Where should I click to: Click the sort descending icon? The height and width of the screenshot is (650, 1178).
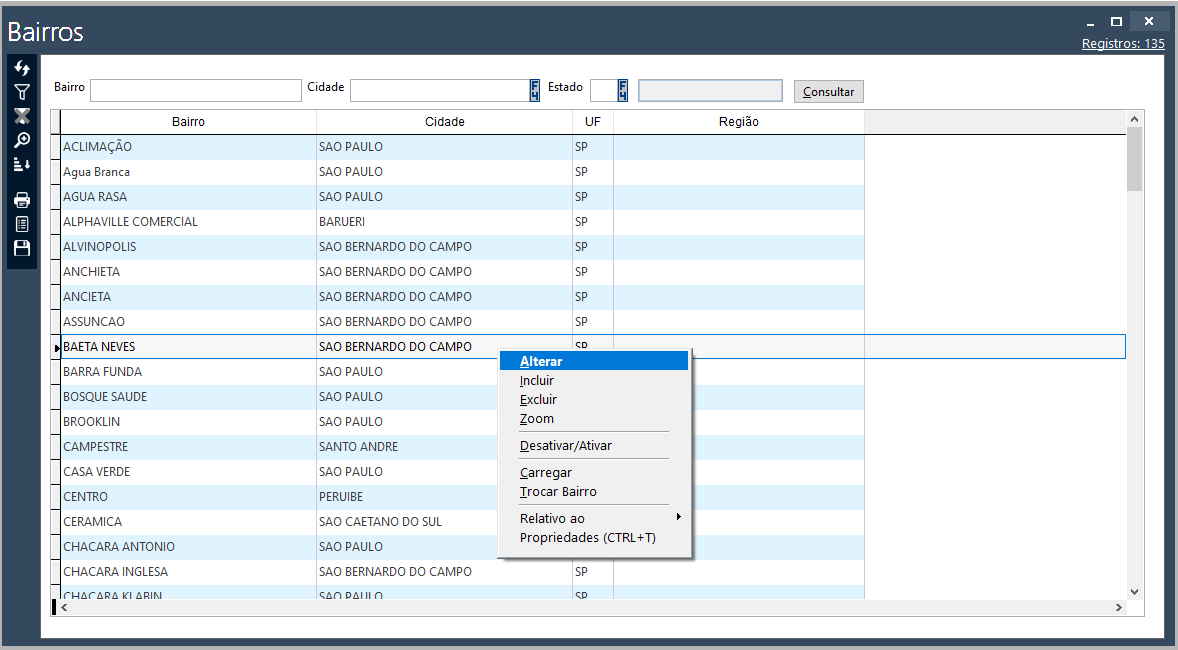click(22, 164)
